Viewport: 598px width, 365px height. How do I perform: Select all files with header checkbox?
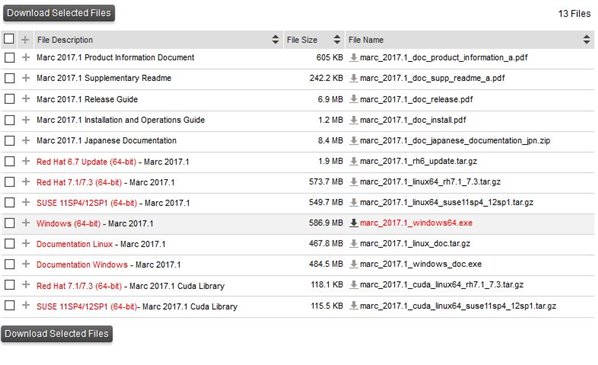(9, 39)
